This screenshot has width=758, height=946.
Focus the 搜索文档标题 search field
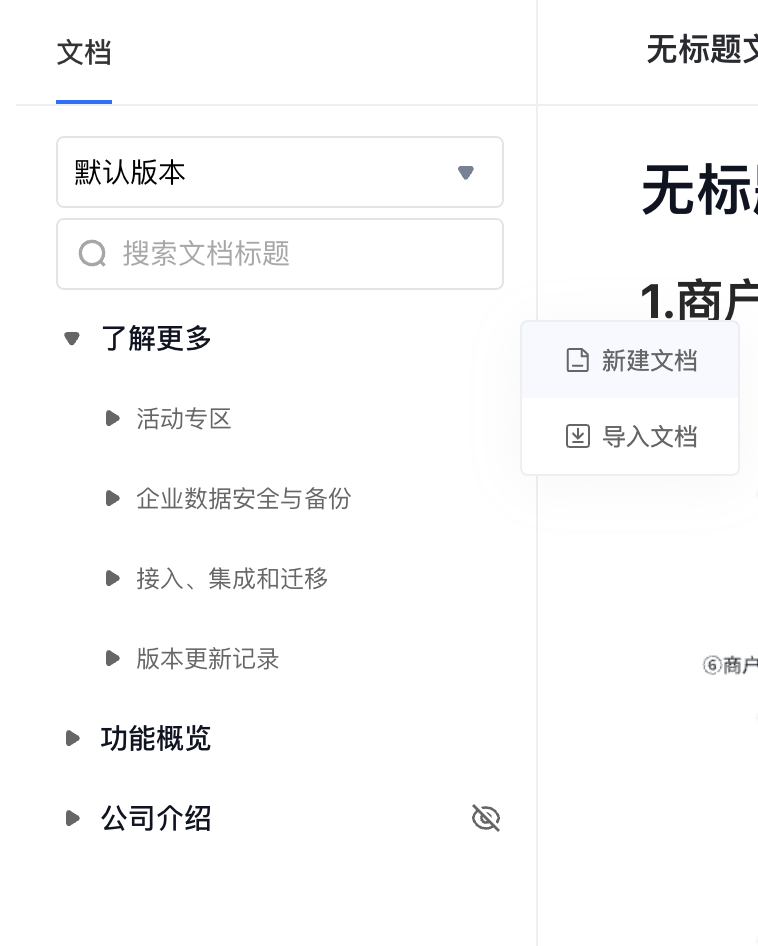pyautogui.click(x=280, y=254)
